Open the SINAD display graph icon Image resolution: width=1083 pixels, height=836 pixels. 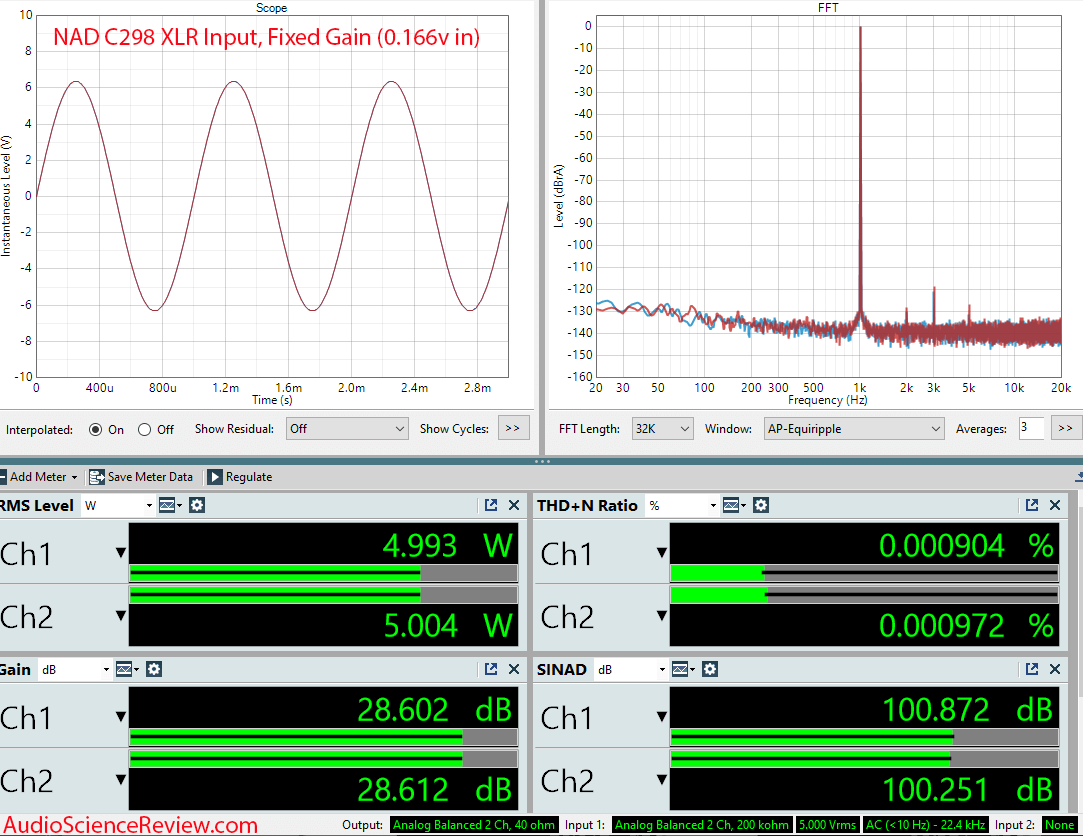click(682, 669)
